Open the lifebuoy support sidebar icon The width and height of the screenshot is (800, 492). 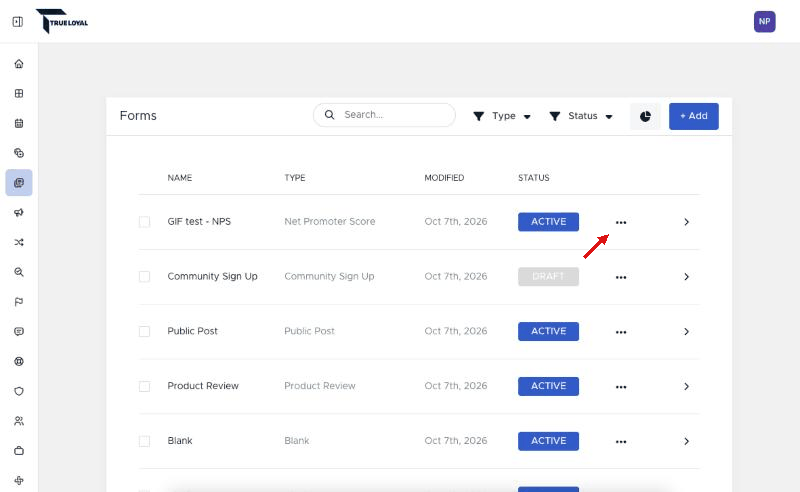[19, 361]
